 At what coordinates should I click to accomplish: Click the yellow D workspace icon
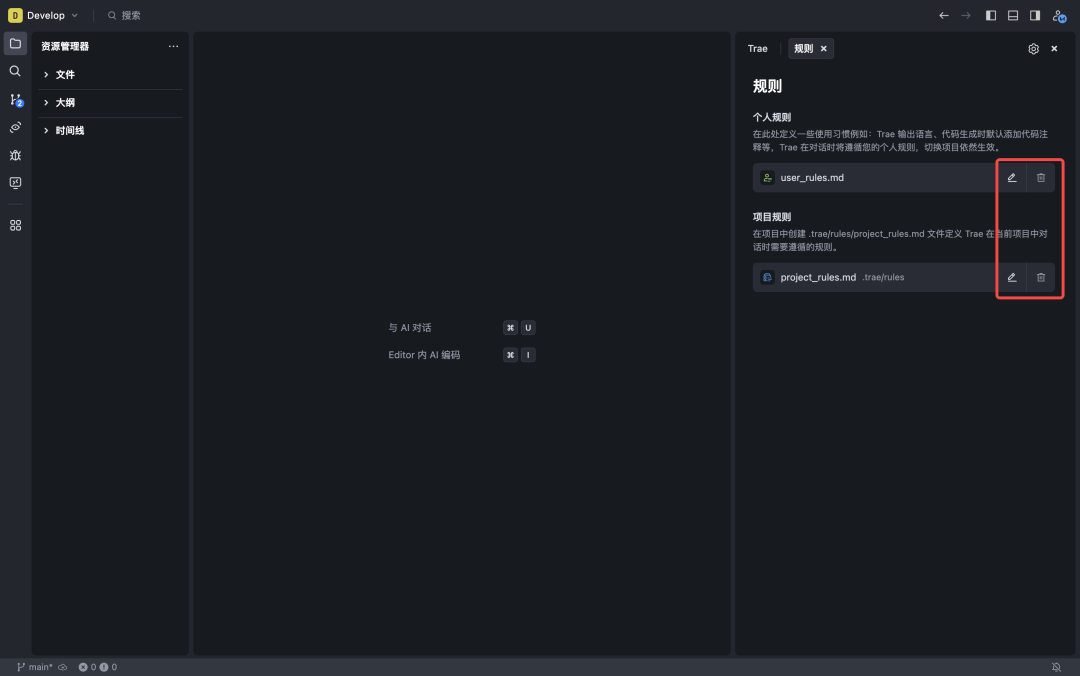point(15,15)
